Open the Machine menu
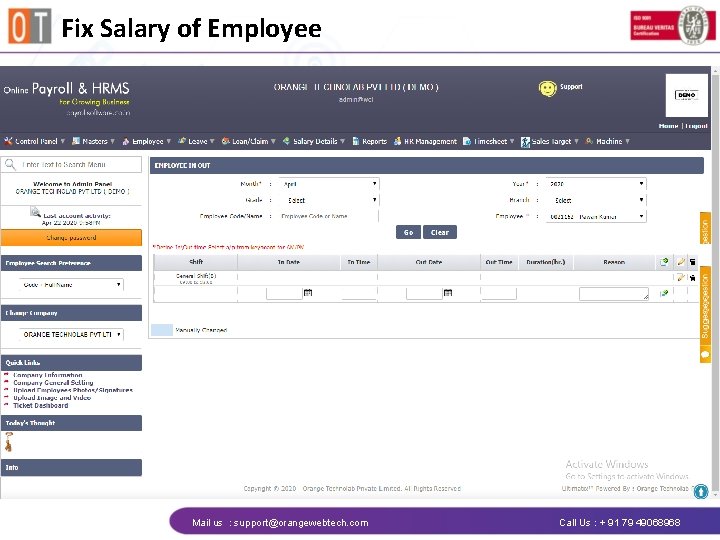This screenshot has width=720, height=540. pyautogui.click(x=608, y=141)
